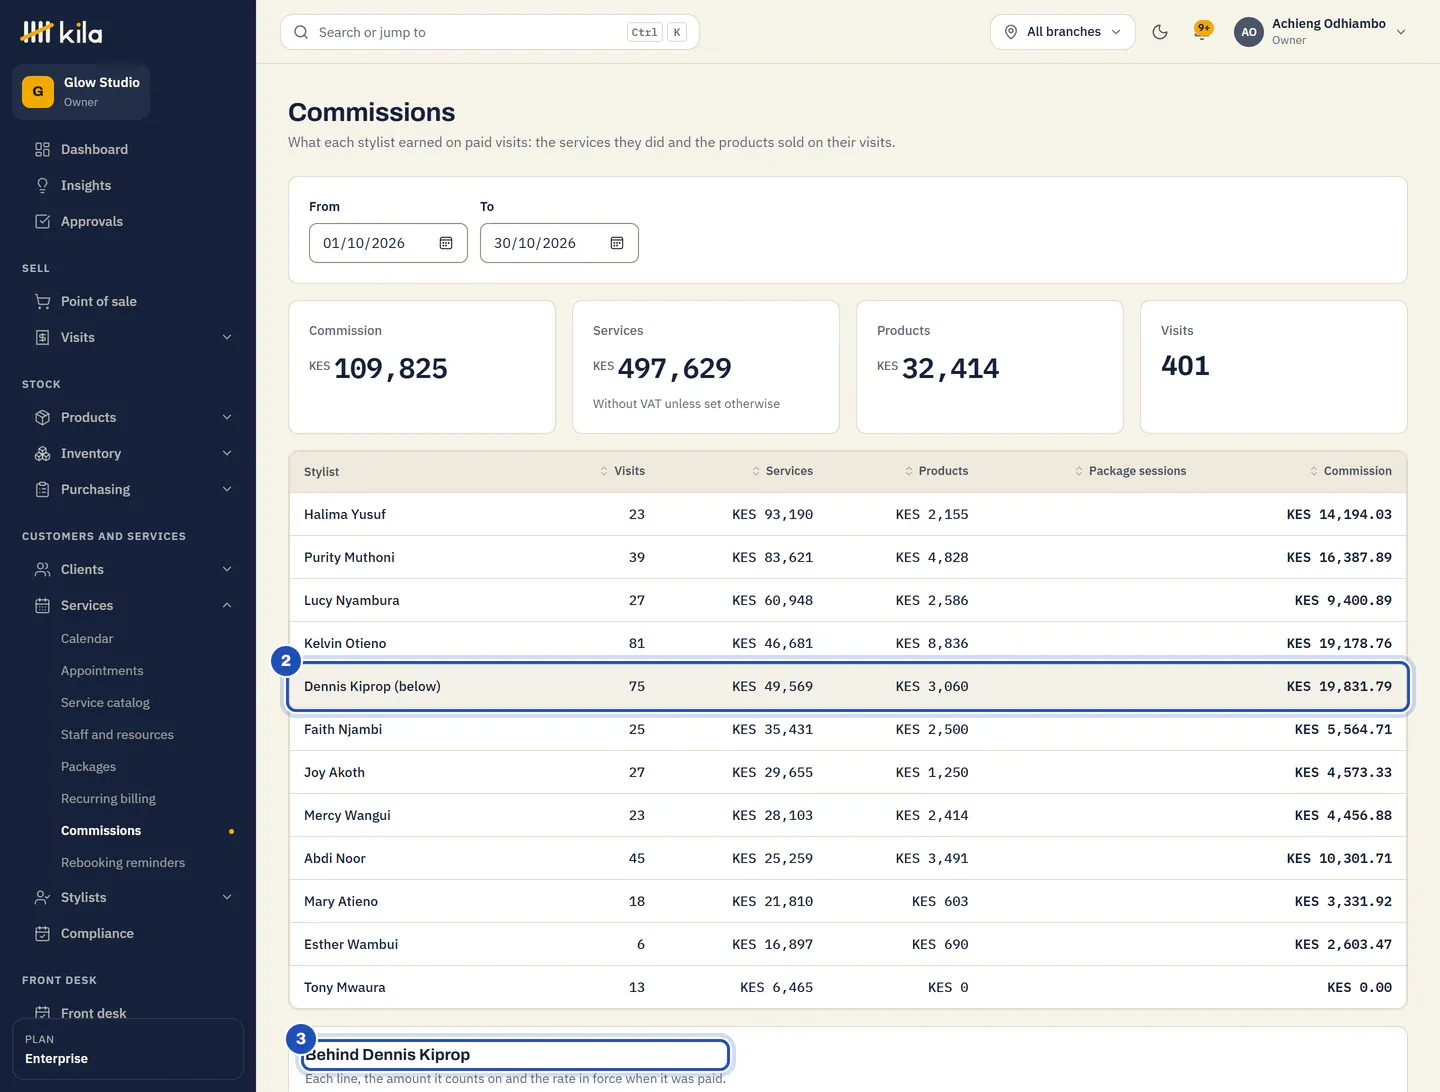Go to Appointments in the sidebar

[x=102, y=670]
